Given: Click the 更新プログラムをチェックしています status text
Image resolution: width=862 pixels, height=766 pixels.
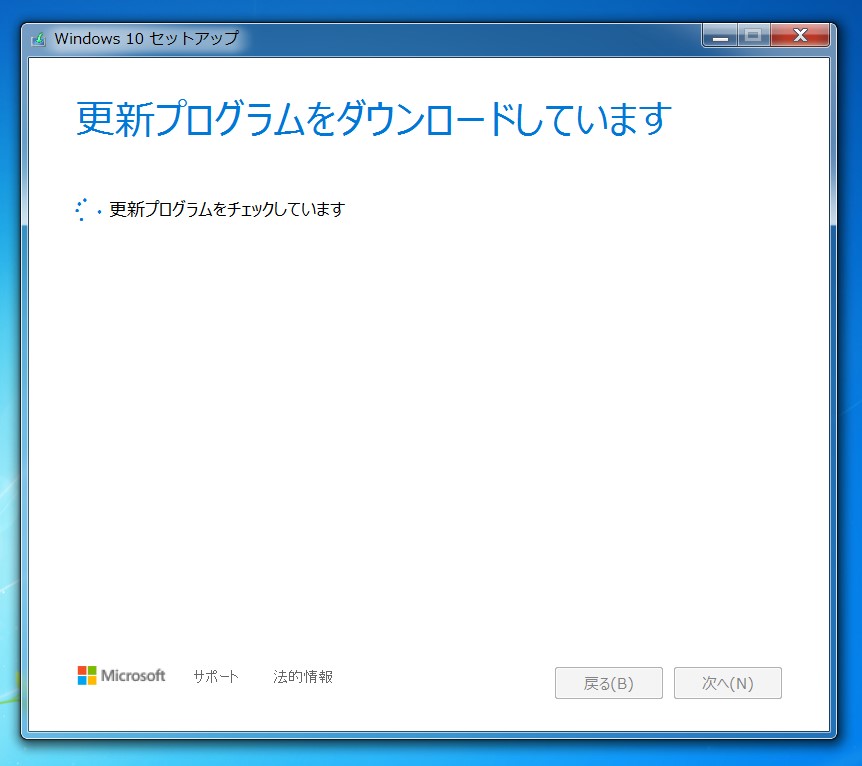Looking at the screenshot, I should pyautogui.click(x=225, y=209).
